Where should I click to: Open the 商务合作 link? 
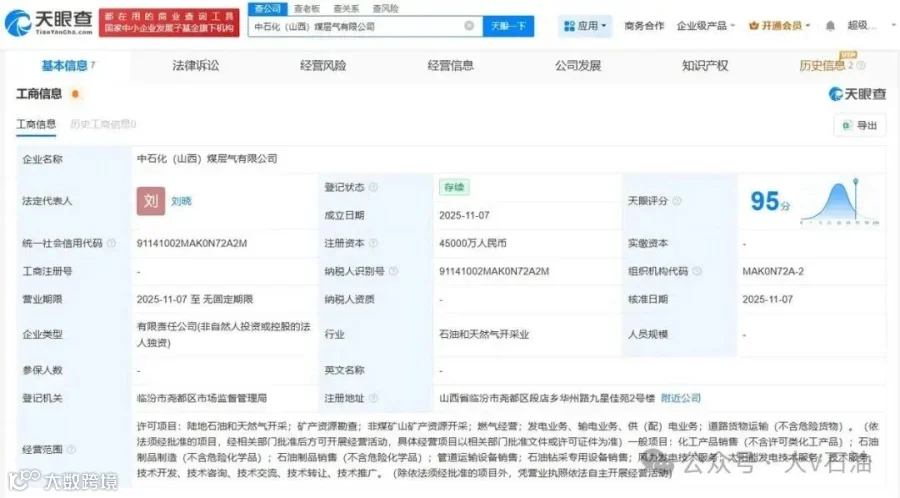644,26
